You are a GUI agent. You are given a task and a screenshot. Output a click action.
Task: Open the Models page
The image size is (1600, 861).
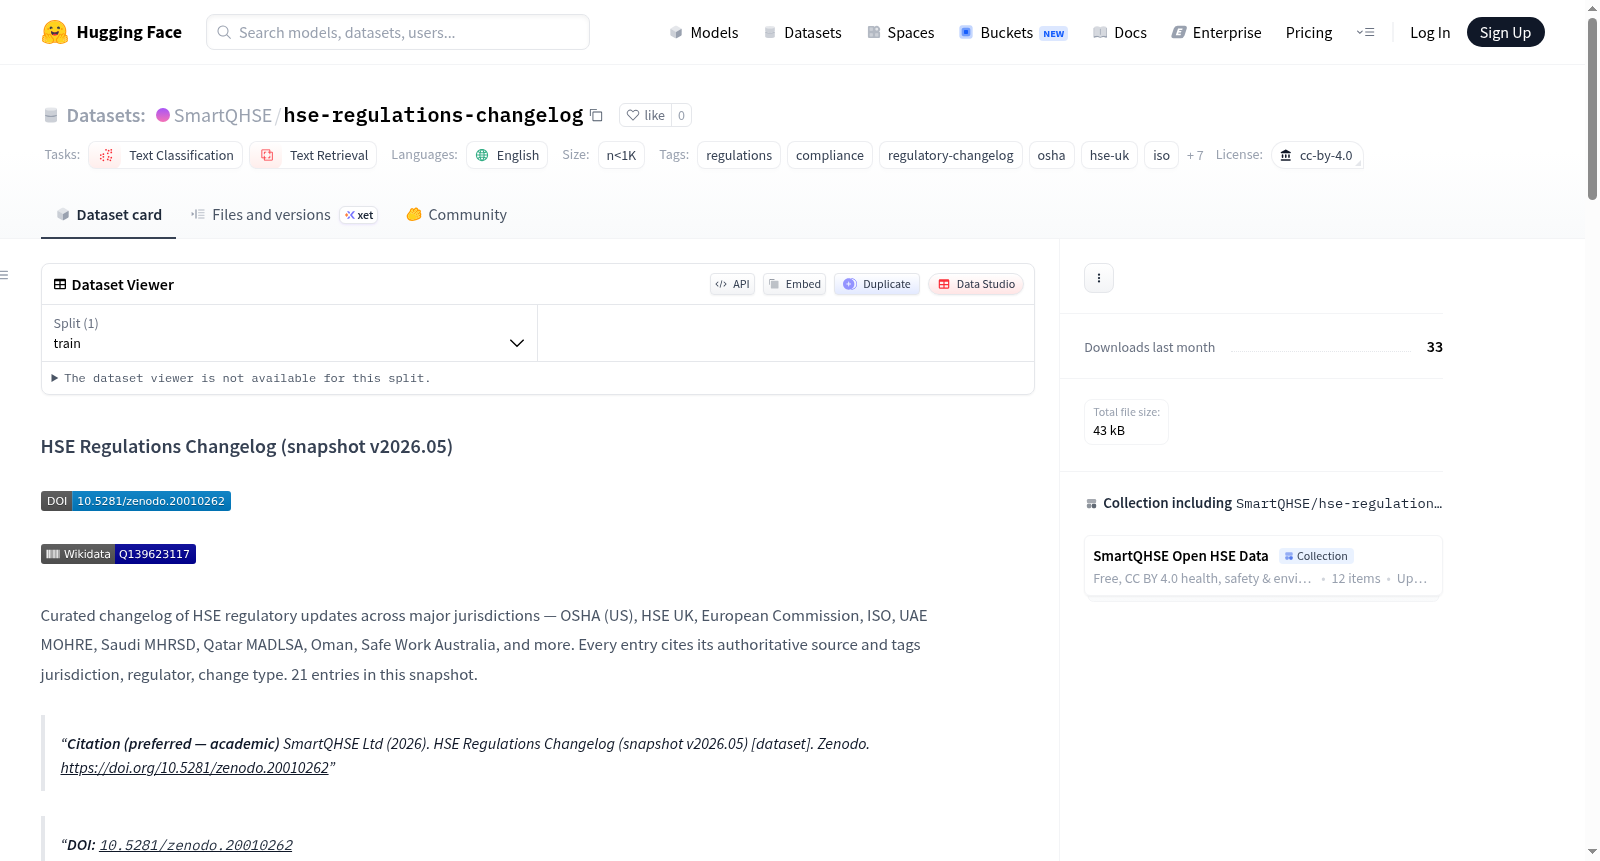[704, 32]
